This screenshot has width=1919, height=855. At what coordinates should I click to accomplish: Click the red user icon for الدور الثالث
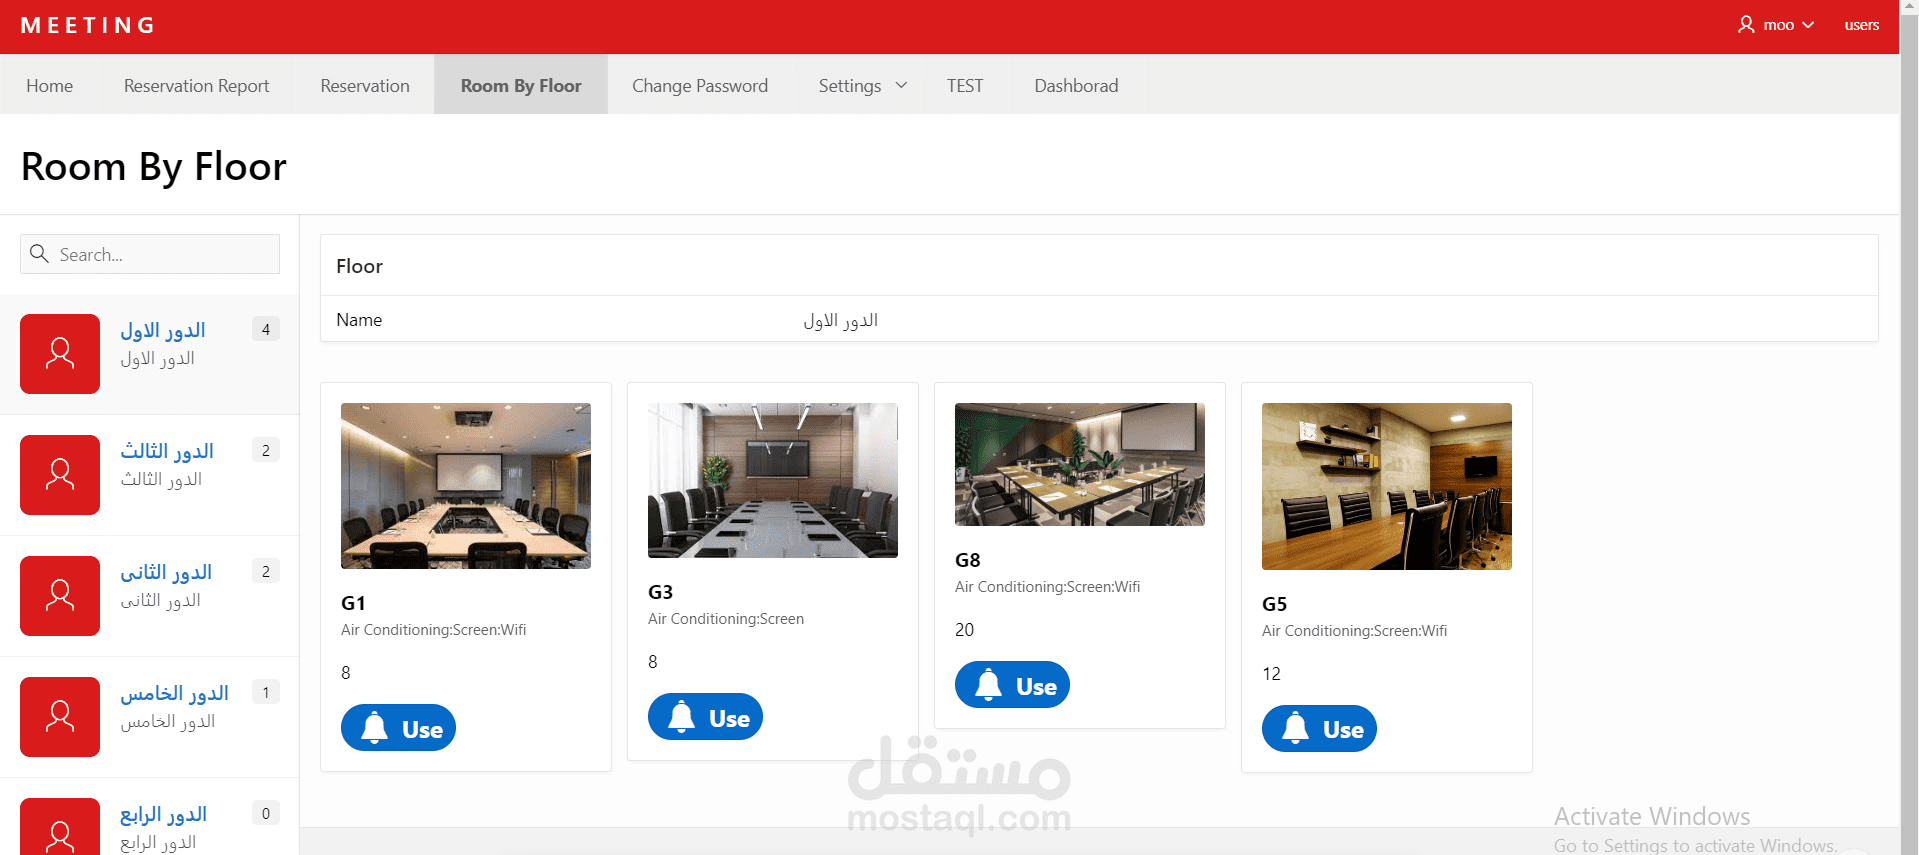coord(60,475)
